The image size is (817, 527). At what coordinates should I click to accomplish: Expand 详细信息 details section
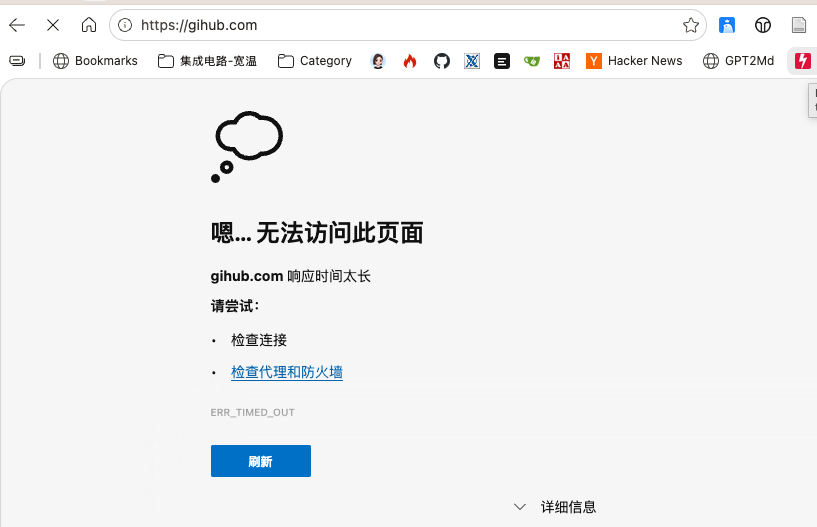point(555,507)
